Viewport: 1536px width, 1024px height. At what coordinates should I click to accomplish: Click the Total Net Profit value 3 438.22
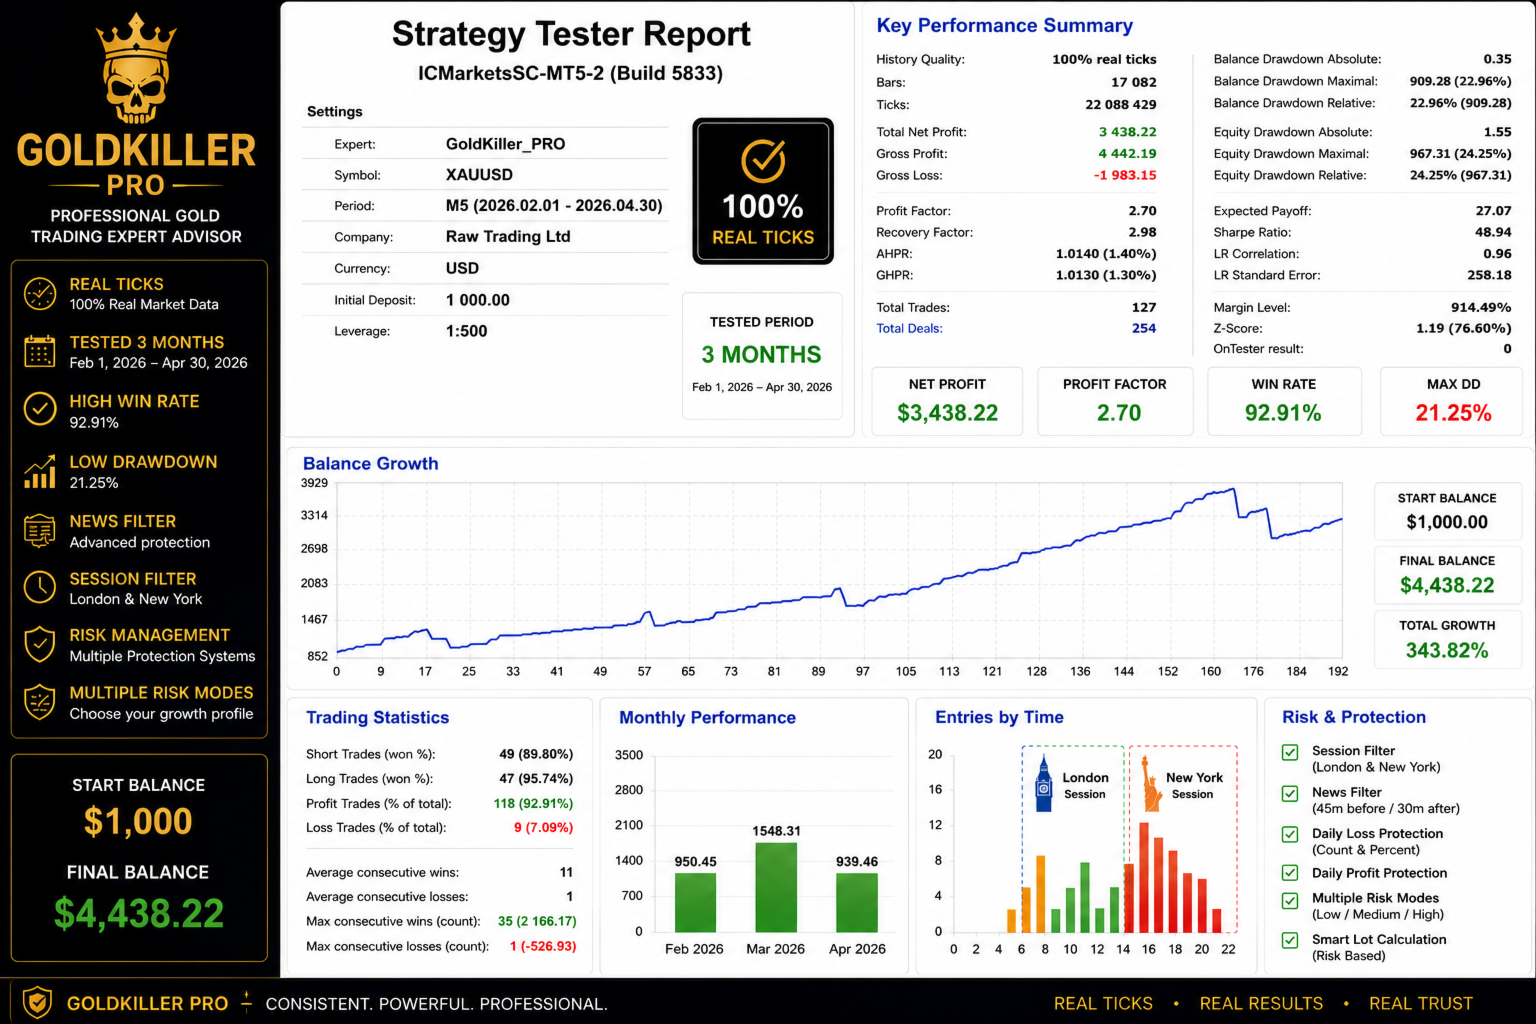tap(1127, 132)
